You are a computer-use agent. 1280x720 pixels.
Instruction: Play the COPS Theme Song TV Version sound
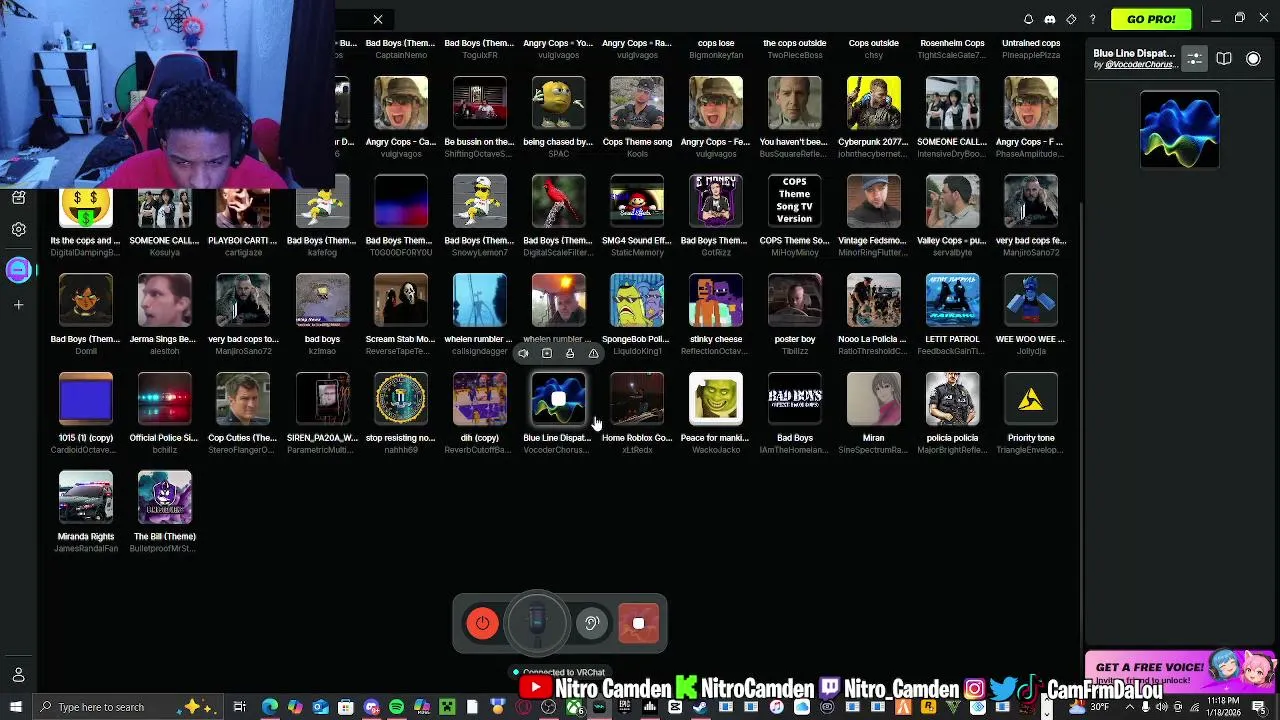point(795,202)
